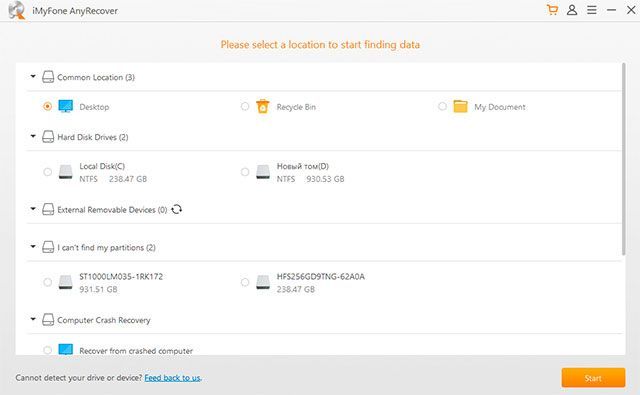
Task: Close the AnyRecover window
Action: (x=631, y=10)
